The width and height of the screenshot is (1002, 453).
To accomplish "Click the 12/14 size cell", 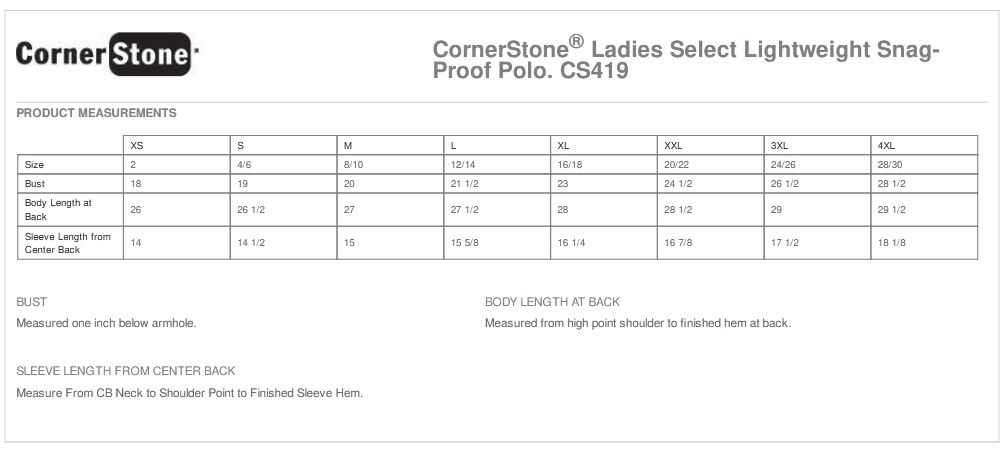I will [463, 164].
